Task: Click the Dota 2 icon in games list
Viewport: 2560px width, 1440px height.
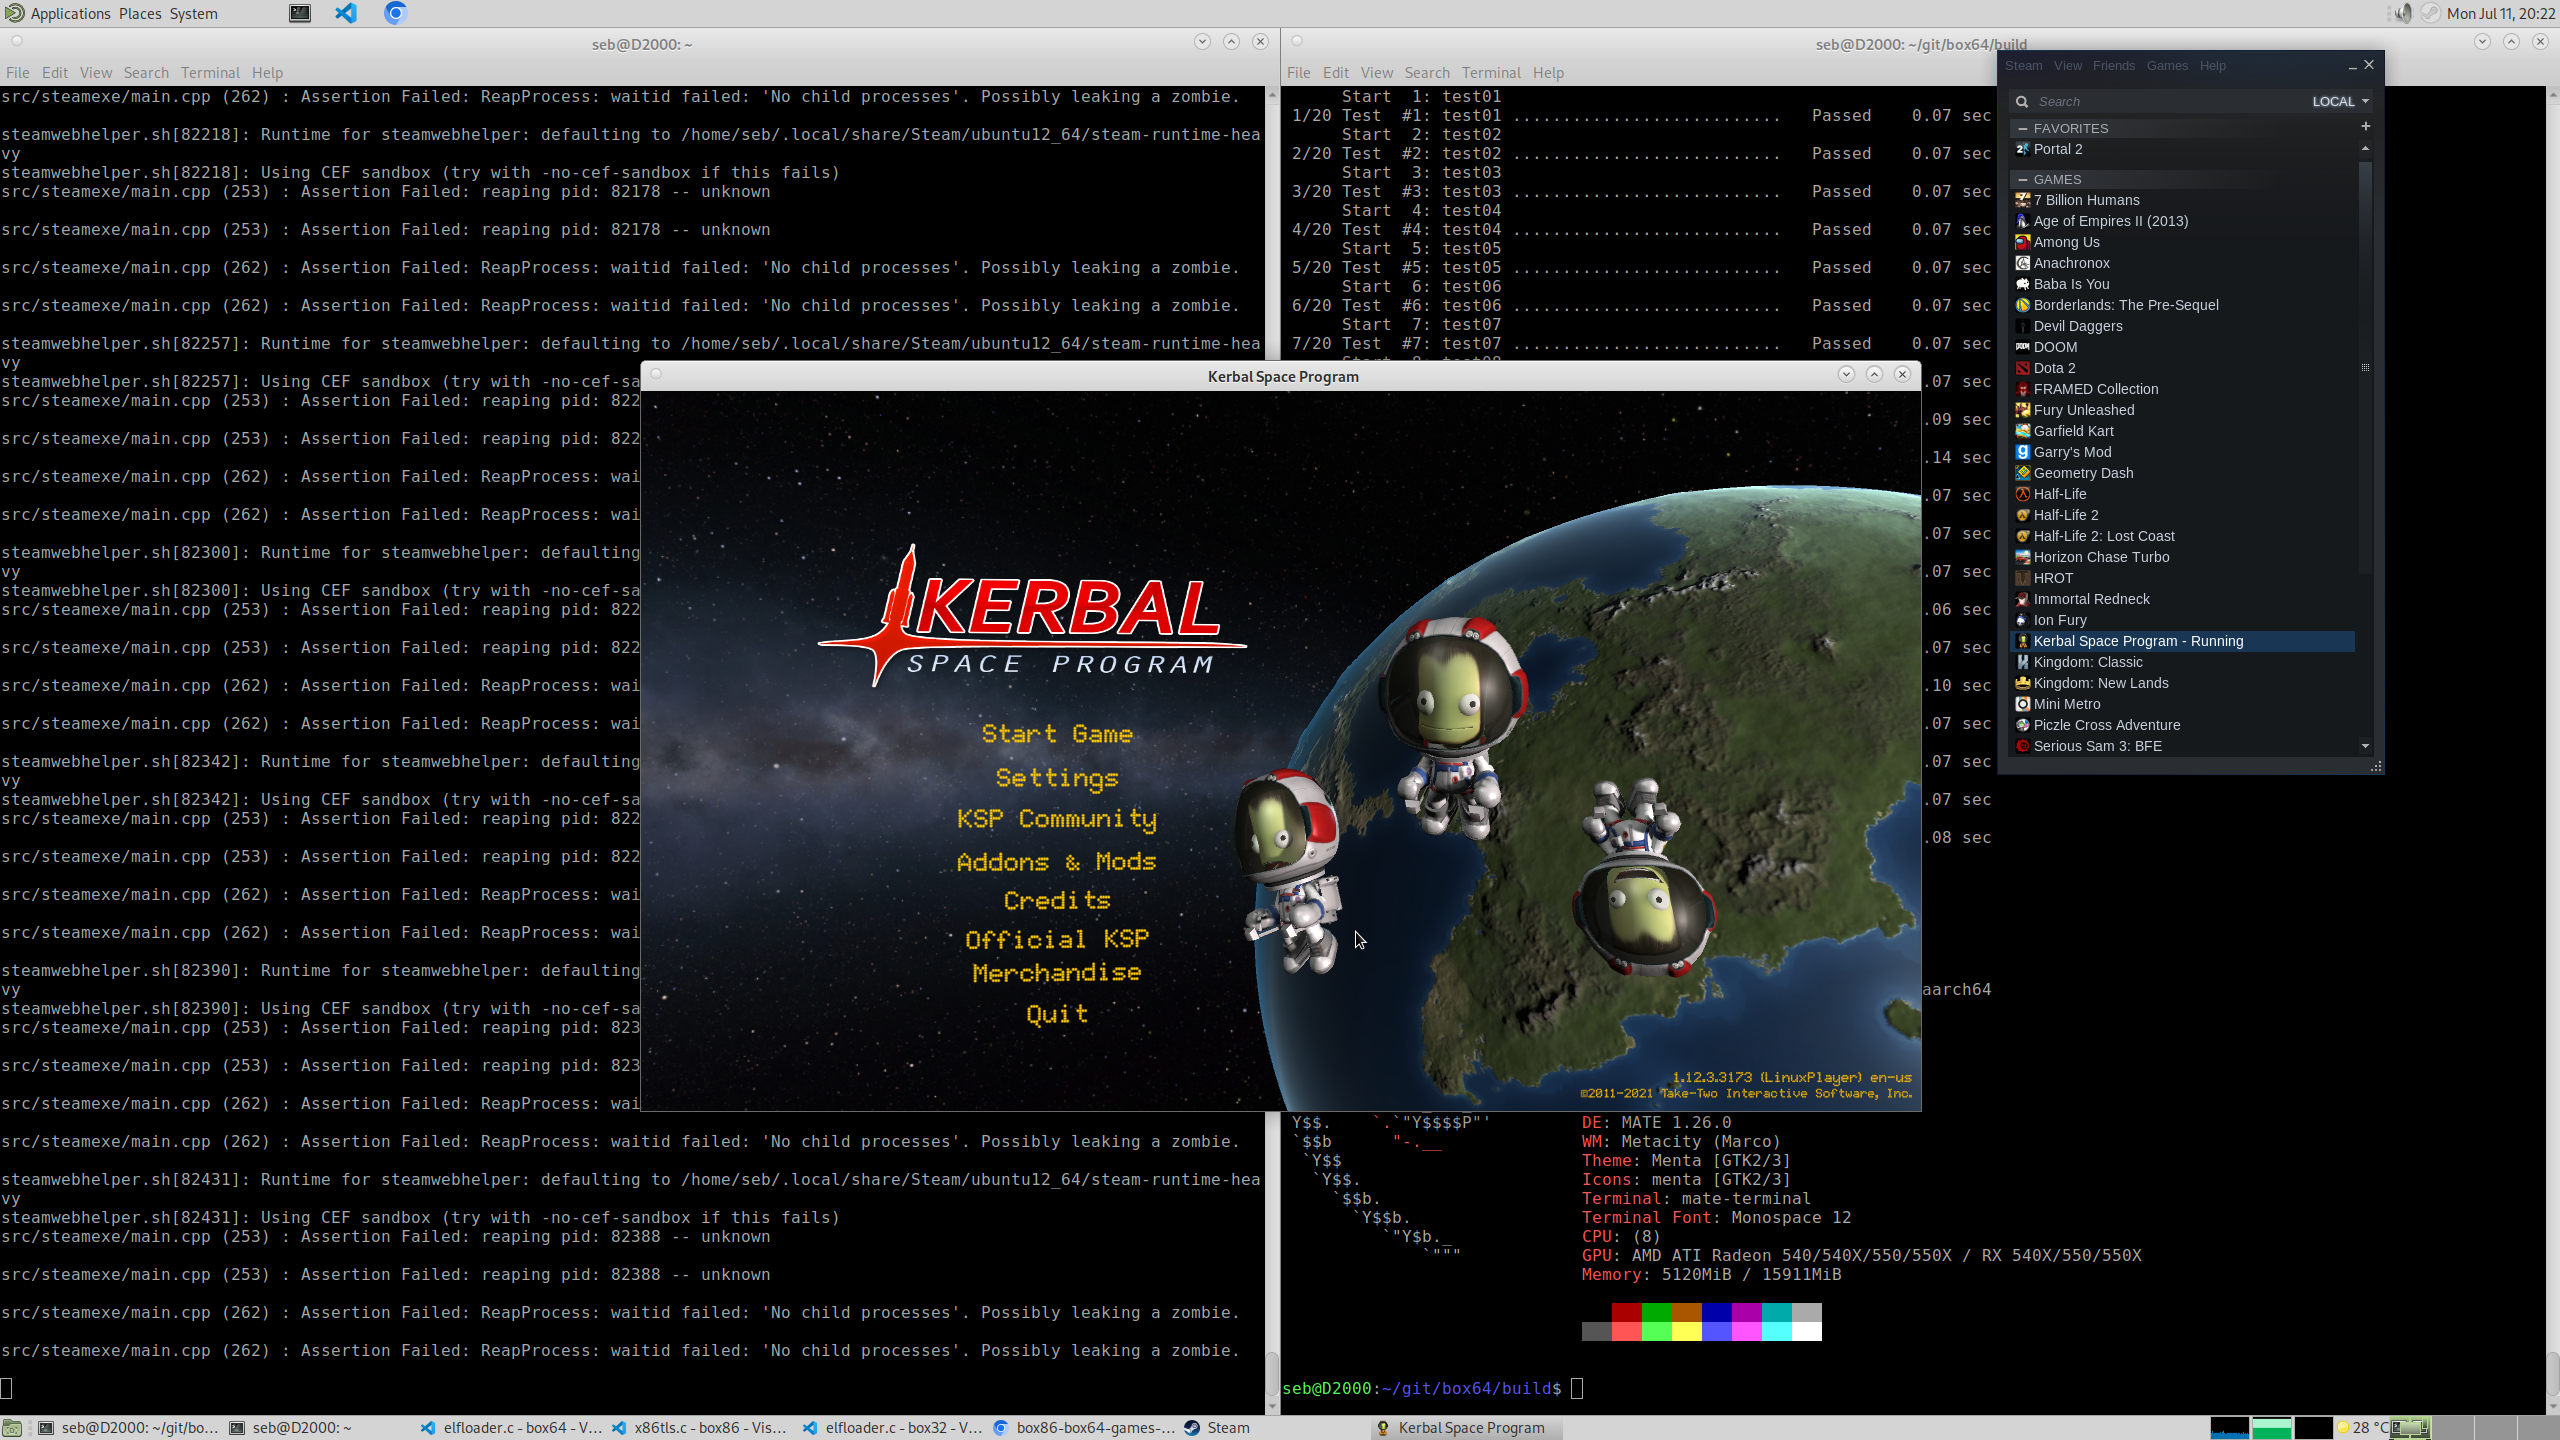Action: click(2022, 368)
